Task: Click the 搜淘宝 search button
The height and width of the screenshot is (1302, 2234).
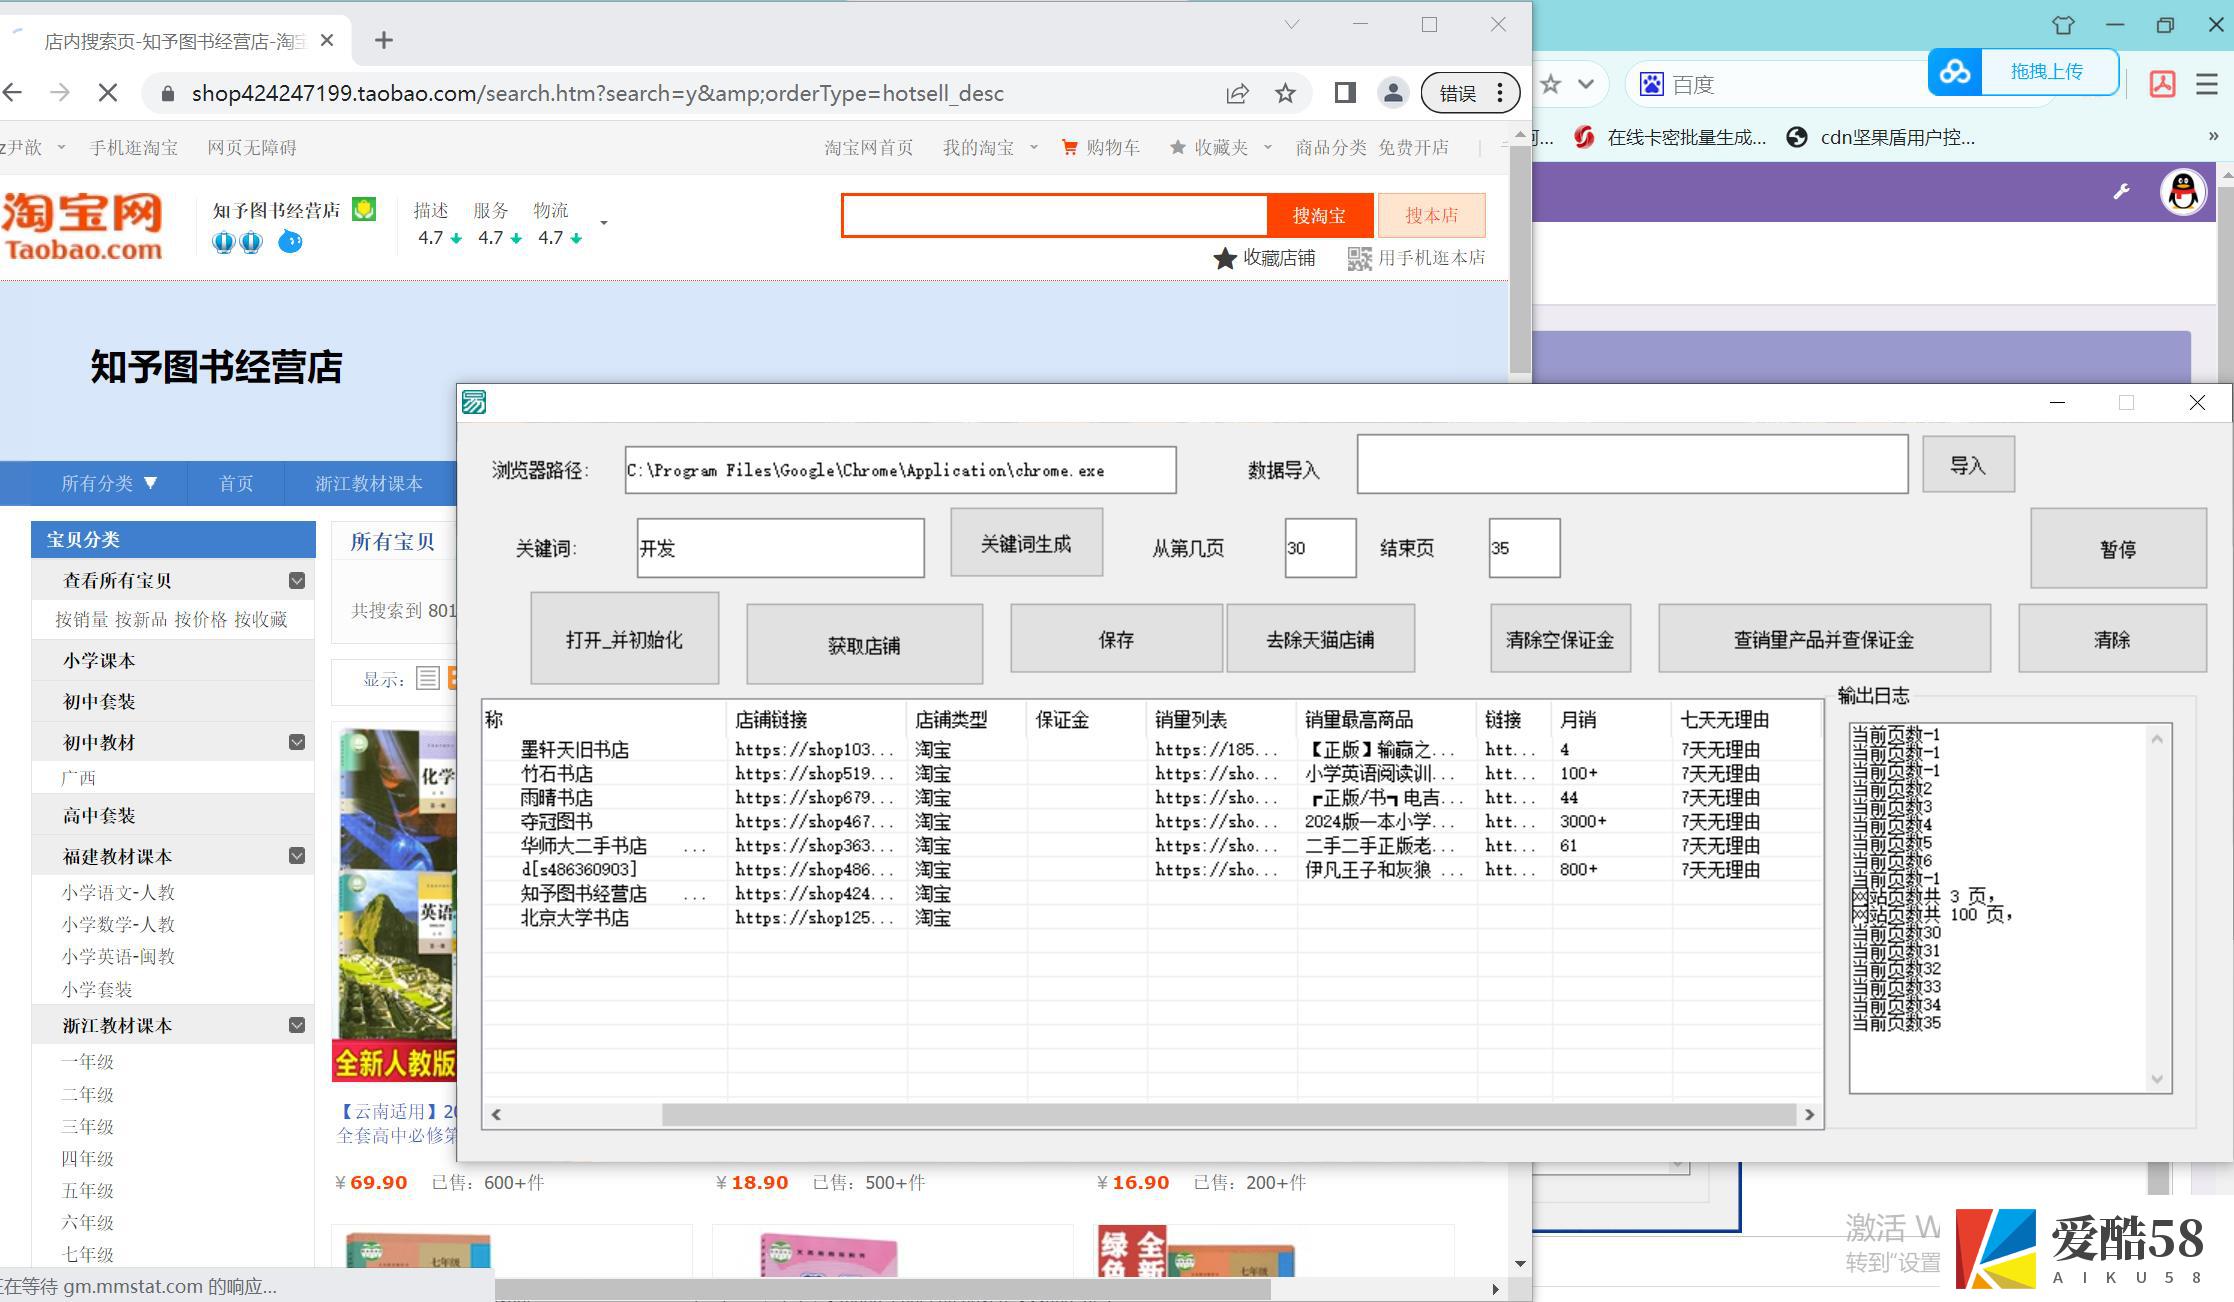Action: (1319, 215)
